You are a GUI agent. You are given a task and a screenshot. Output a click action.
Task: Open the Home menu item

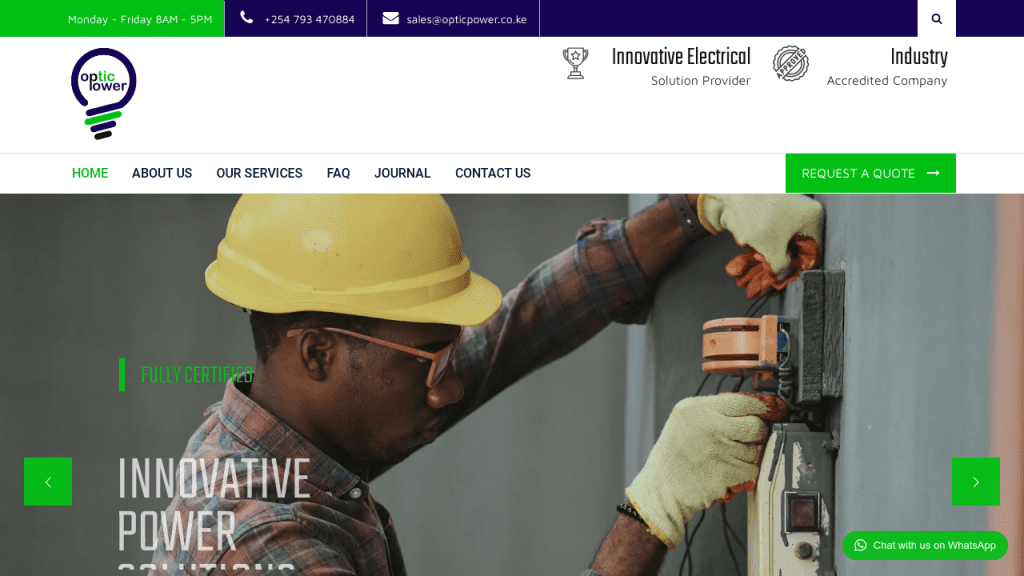coord(90,173)
